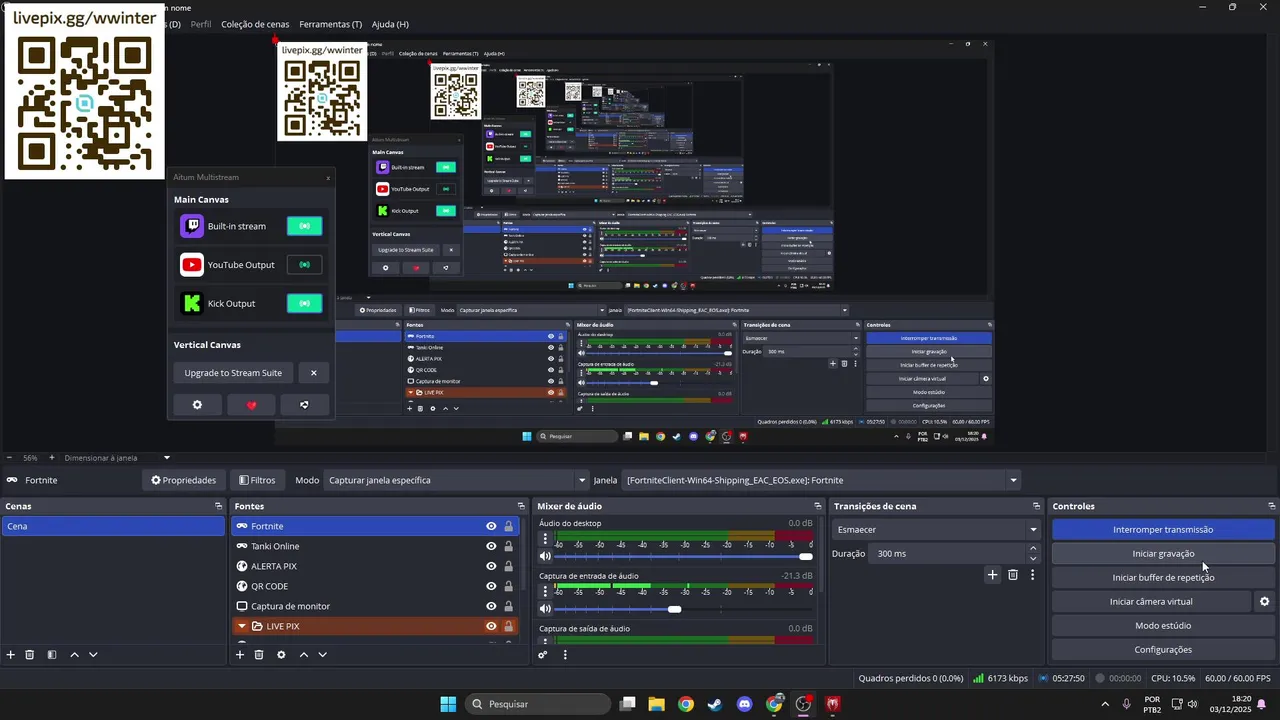Open source Filtros button

point(257,480)
